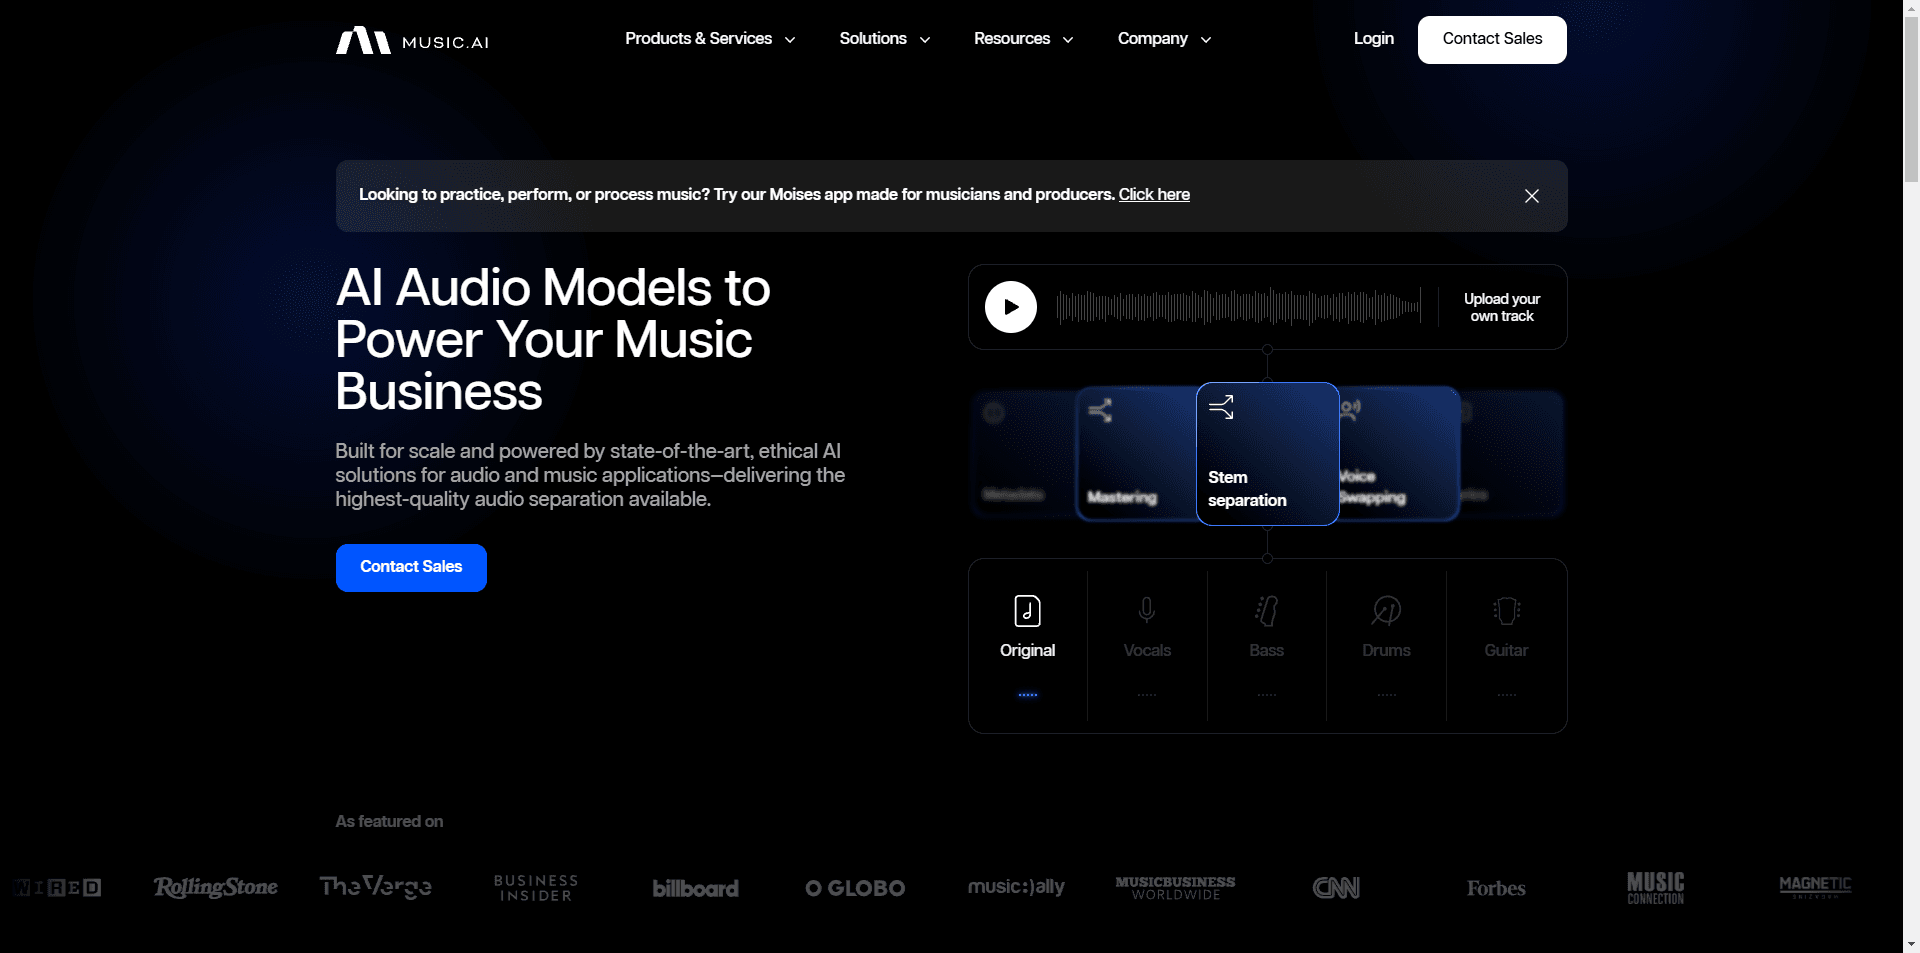1920x953 pixels.
Task: Seek within the audio waveform
Action: 1238,307
